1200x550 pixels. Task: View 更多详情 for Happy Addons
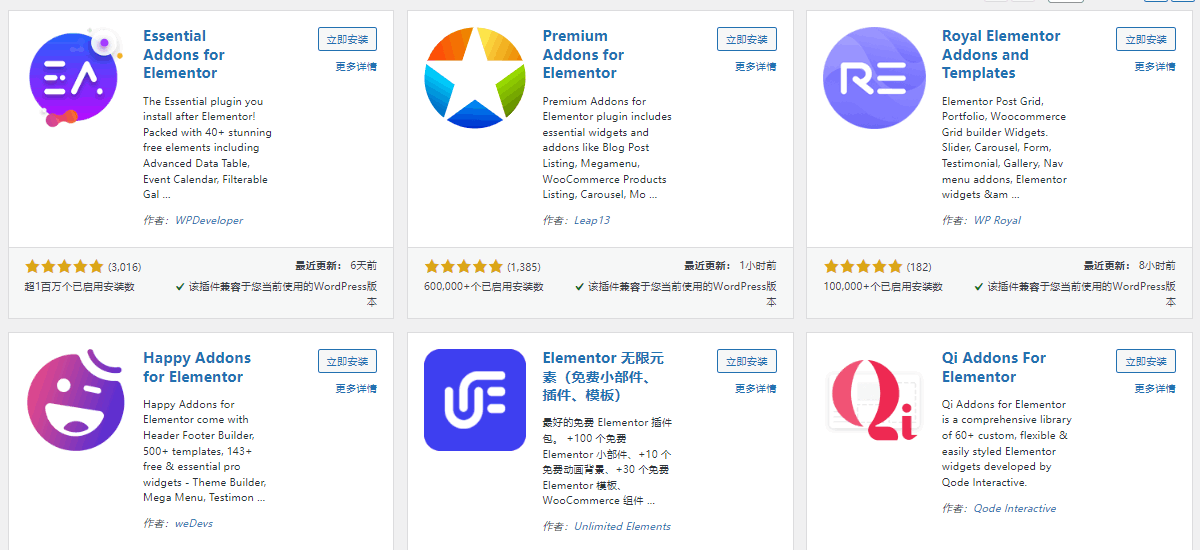(356, 389)
